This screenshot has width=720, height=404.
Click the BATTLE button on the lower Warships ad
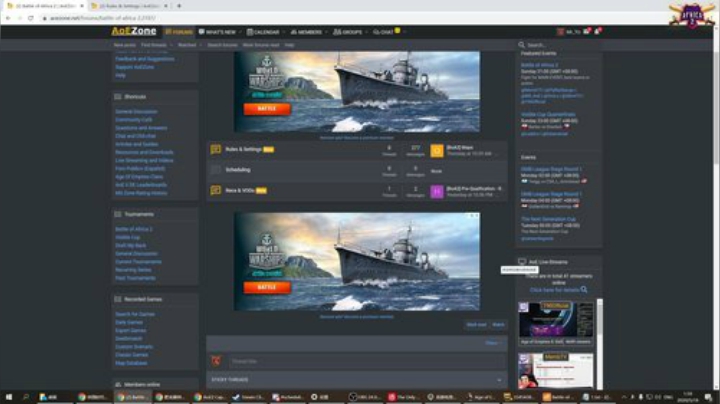267,287
